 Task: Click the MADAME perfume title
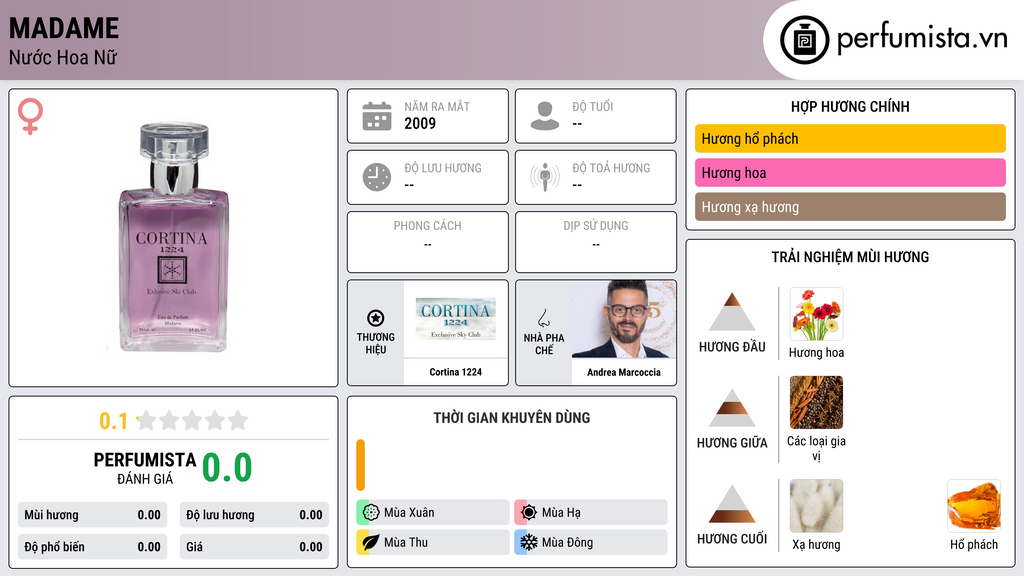pos(64,28)
